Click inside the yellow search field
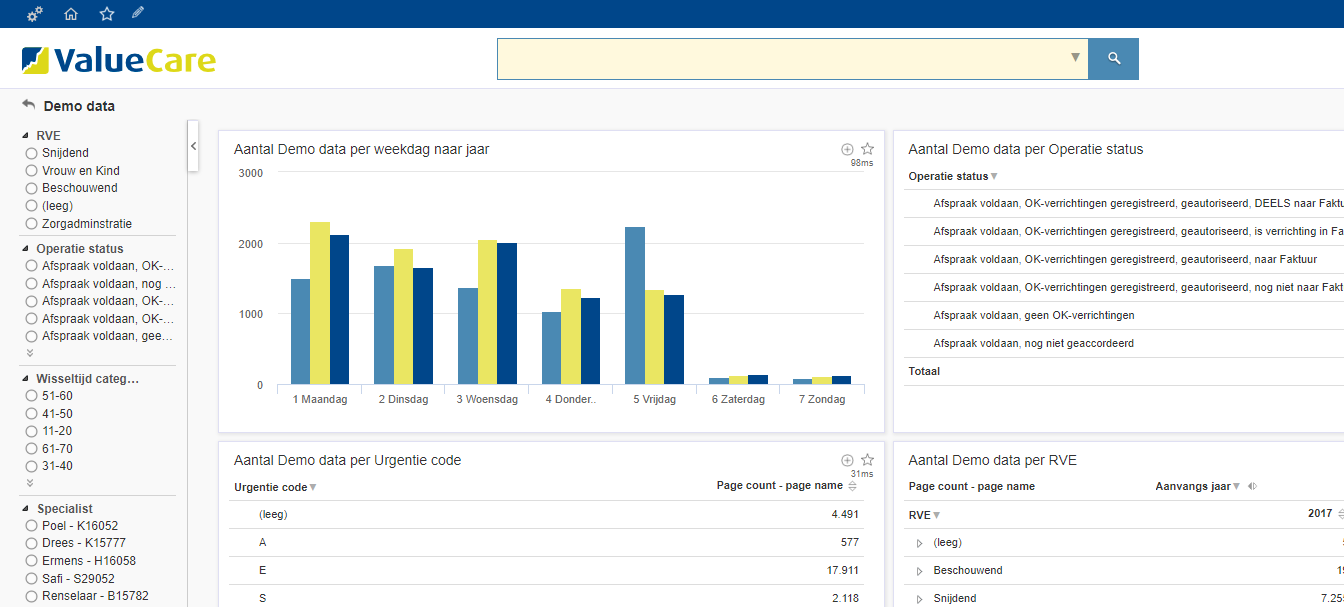 (780, 59)
